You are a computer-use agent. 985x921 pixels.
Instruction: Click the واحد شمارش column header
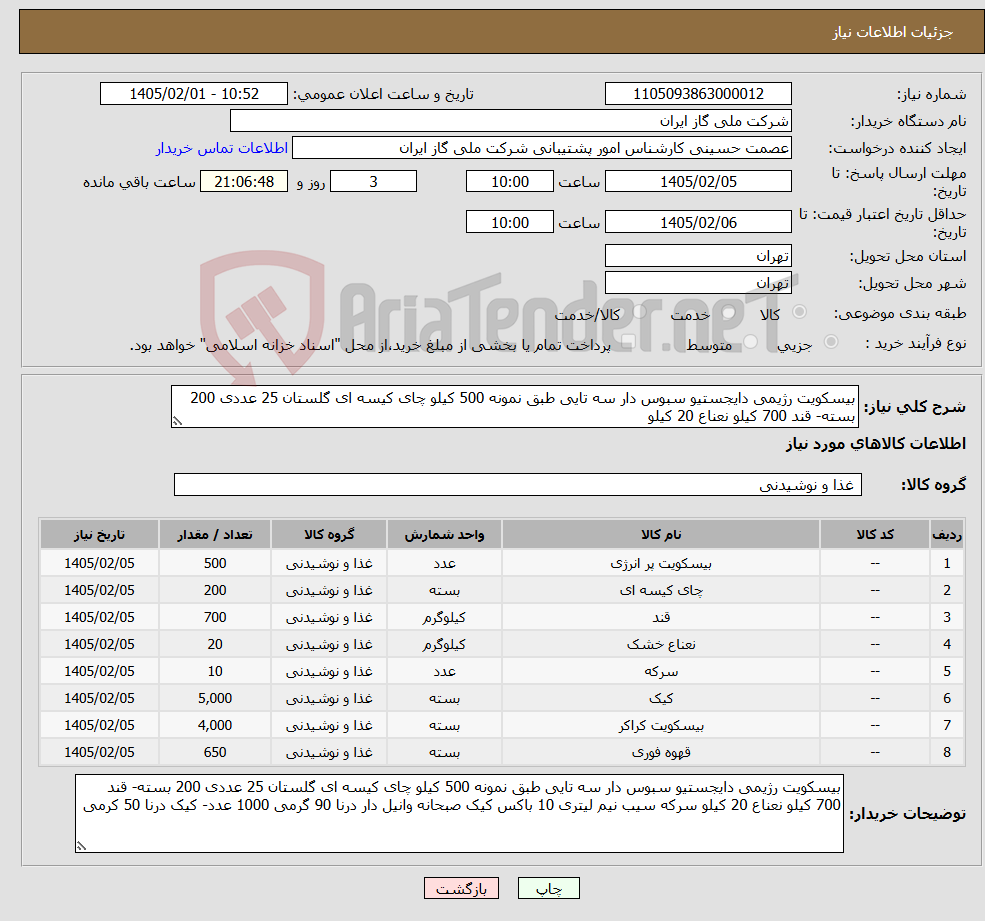444,534
